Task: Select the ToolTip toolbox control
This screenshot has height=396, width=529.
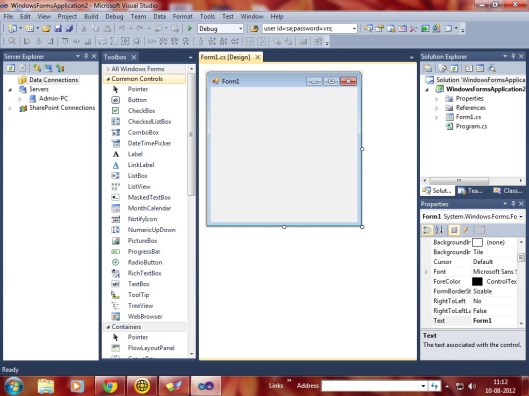Action: click(x=138, y=294)
